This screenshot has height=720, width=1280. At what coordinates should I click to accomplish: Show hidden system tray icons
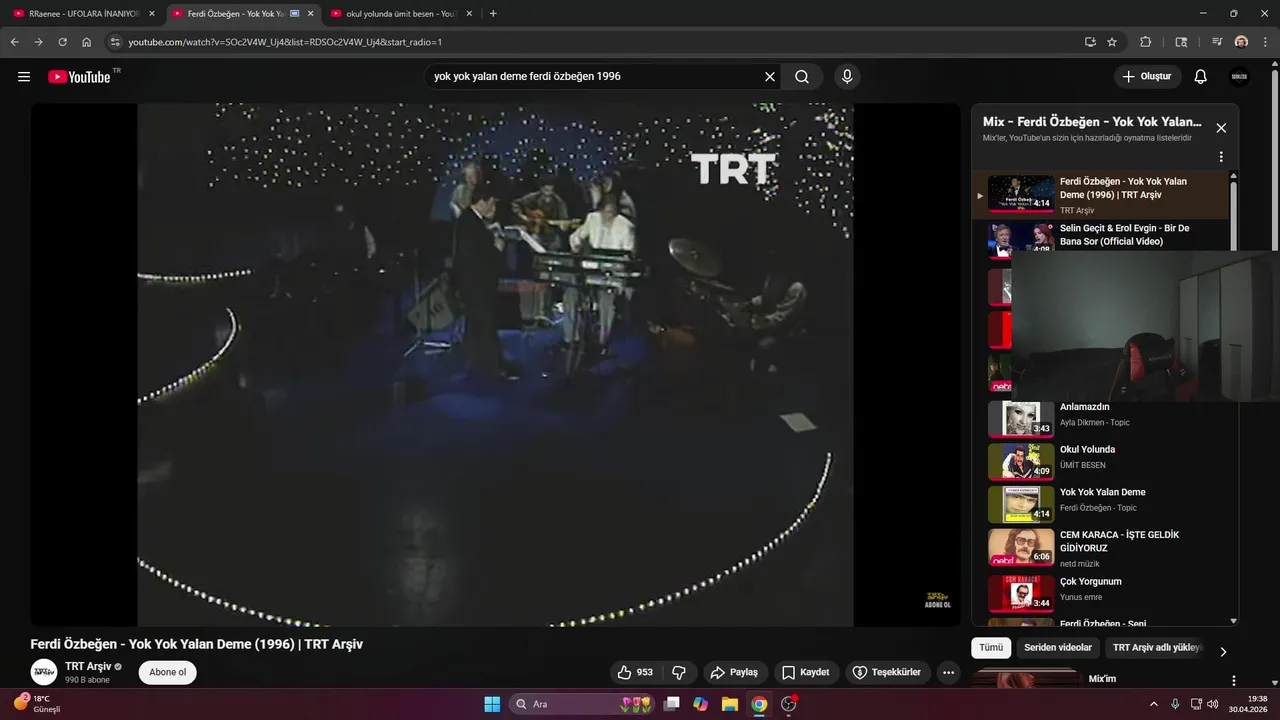pos(1154,704)
